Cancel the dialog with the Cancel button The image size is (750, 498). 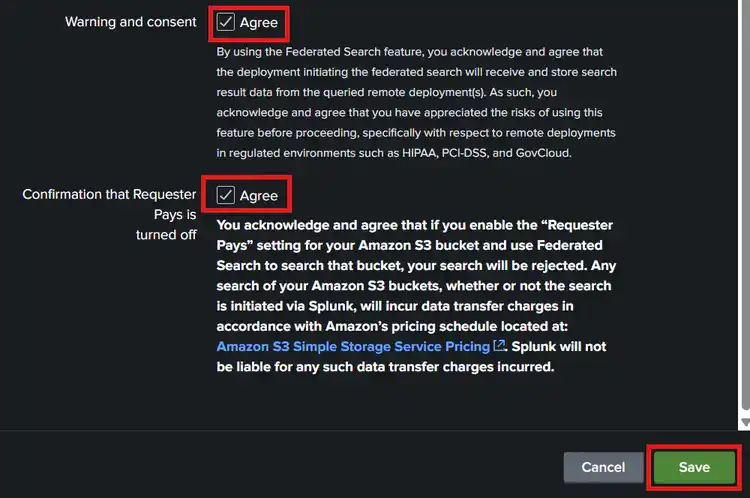coord(603,467)
